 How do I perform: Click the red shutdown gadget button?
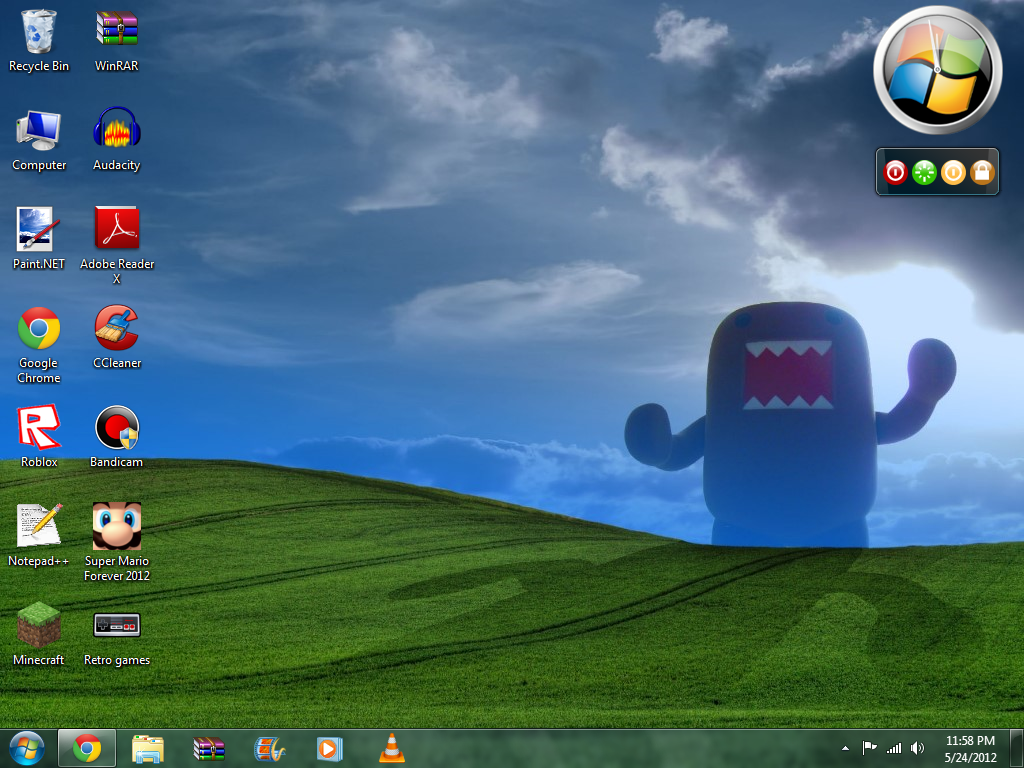(x=895, y=172)
